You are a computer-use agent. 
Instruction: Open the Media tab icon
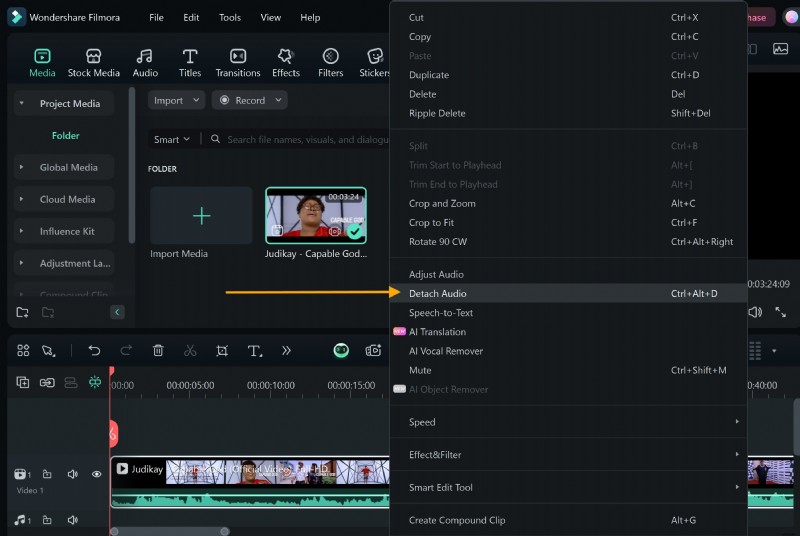point(42,56)
